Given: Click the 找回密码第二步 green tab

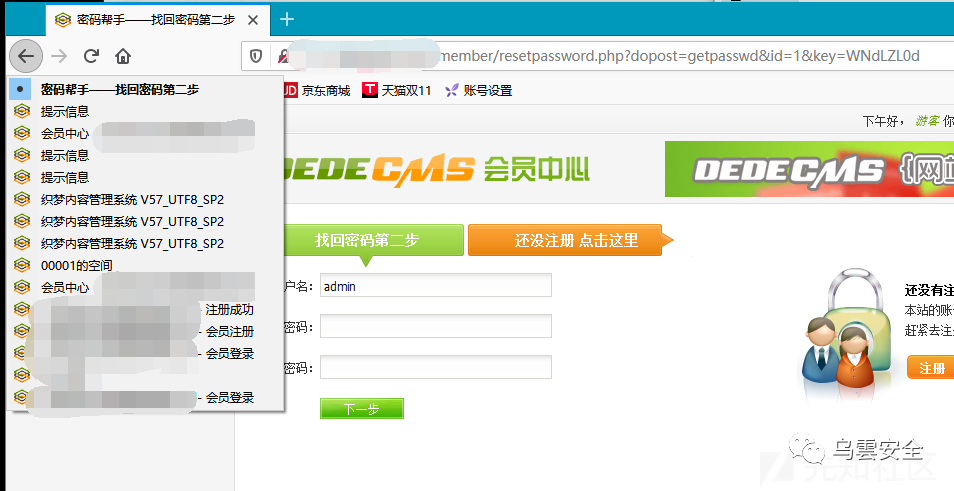Looking at the screenshot, I should pos(374,240).
